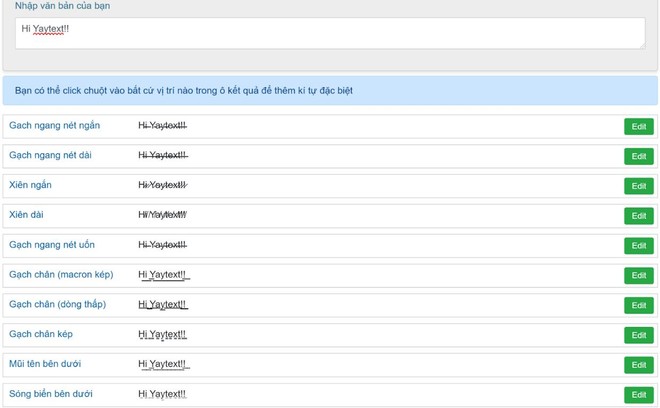Click result text in Mũi tên bên dưới row

point(164,365)
